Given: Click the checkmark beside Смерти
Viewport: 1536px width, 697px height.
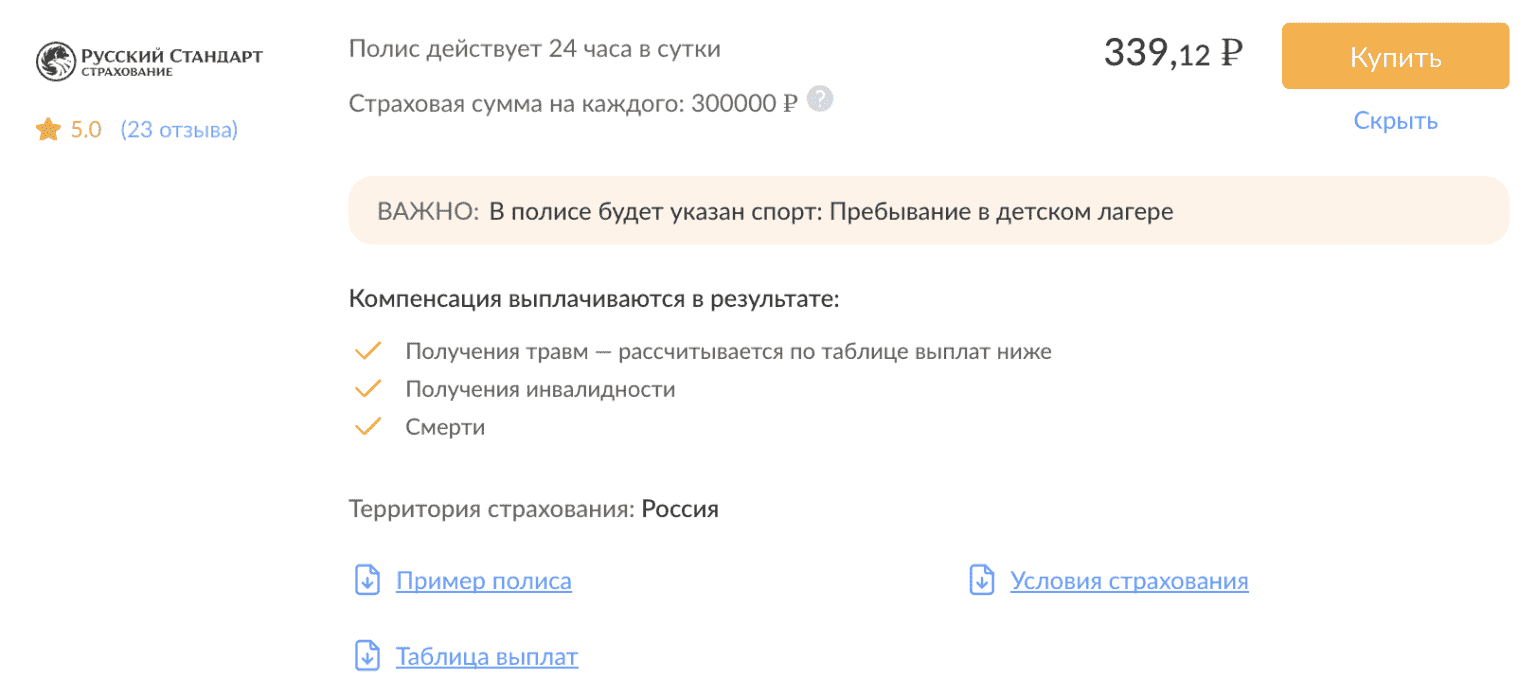Looking at the screenshot, I should [x=369, y=427].
